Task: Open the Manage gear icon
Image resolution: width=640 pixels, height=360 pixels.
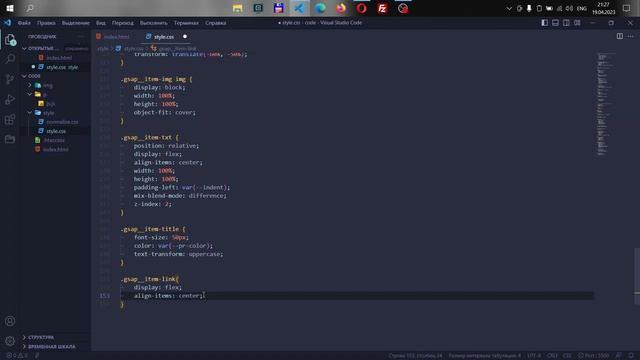Action: click(x=10, y=341)
